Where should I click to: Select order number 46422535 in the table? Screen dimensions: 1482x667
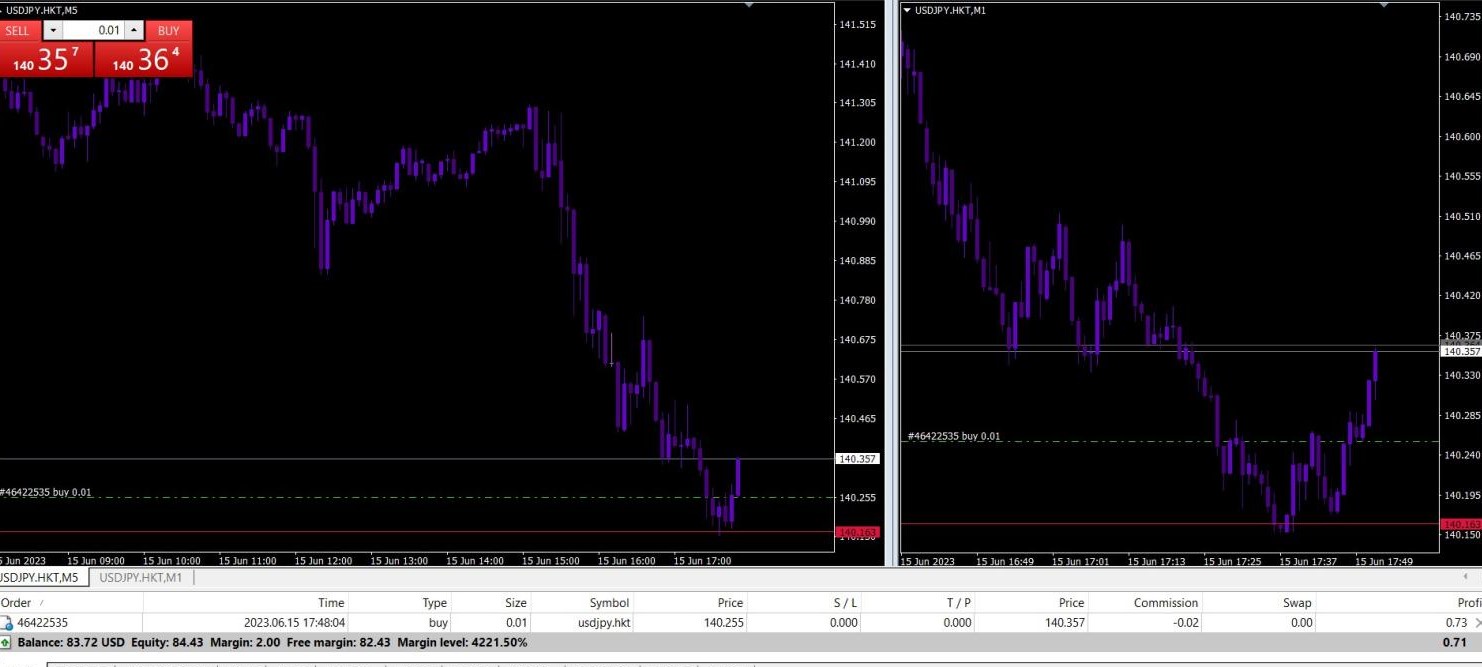click(42, 623)
